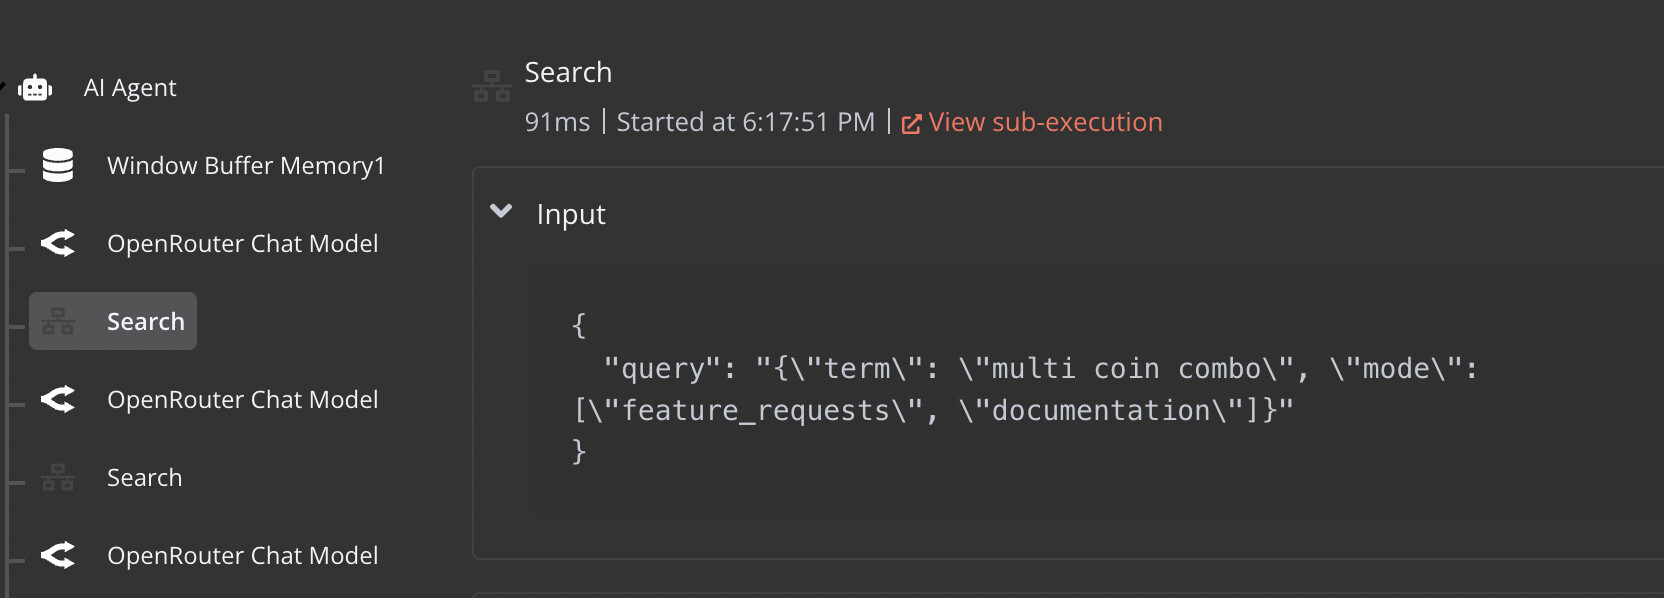Open the second OpenRouter Chat Model label
The height and width of the screenshot is (598, 1664).
click(243, 399)
